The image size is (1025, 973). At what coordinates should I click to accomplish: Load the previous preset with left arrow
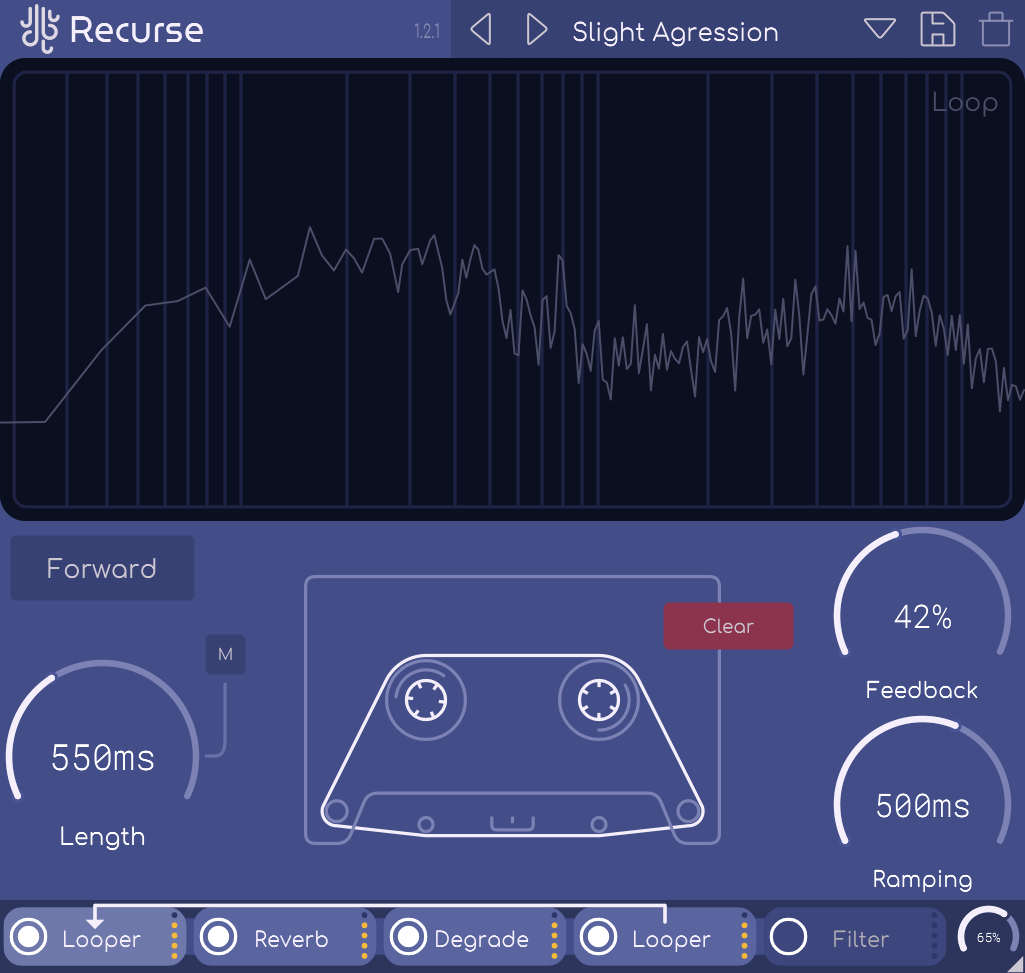pos(481,29)
